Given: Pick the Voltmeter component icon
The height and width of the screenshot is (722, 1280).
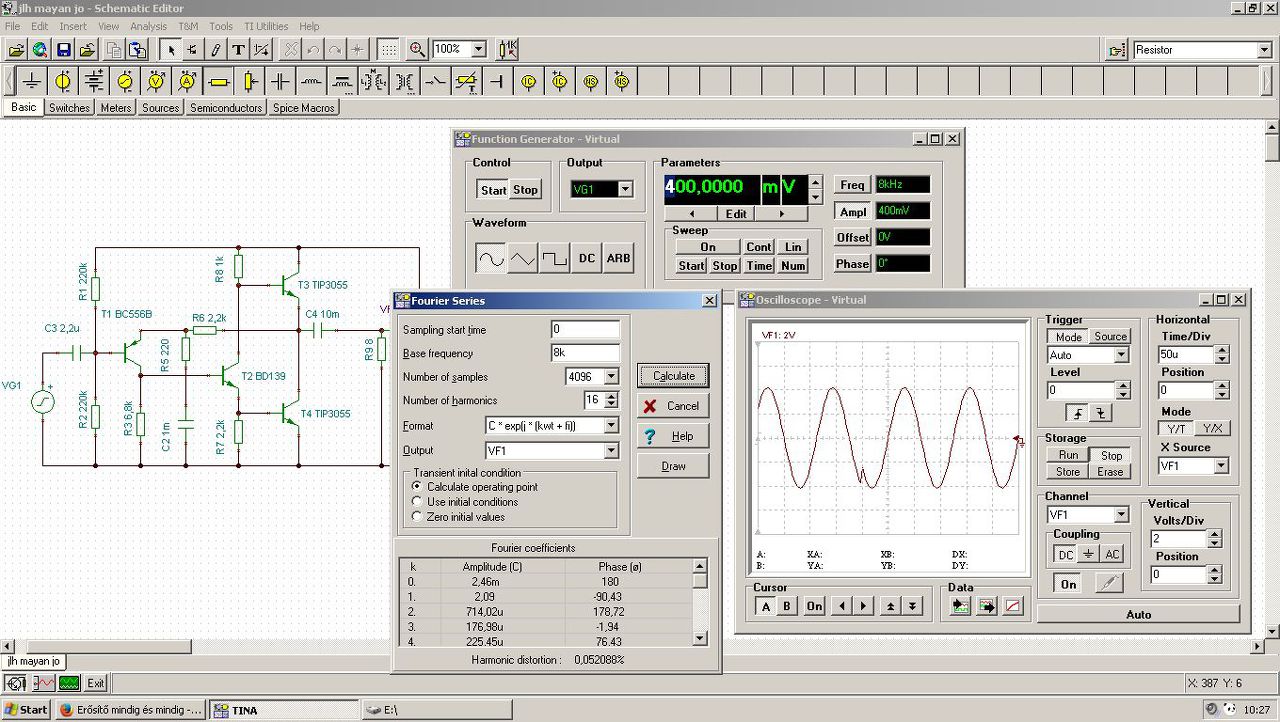Looking at the screenshot, I should [156, 81].
